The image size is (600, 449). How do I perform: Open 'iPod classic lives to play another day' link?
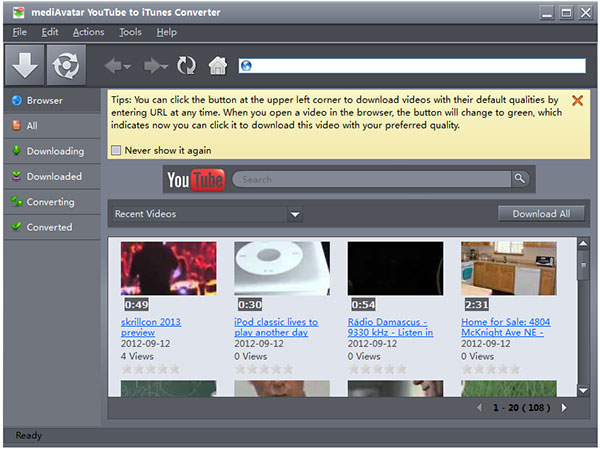pos(276,327)
